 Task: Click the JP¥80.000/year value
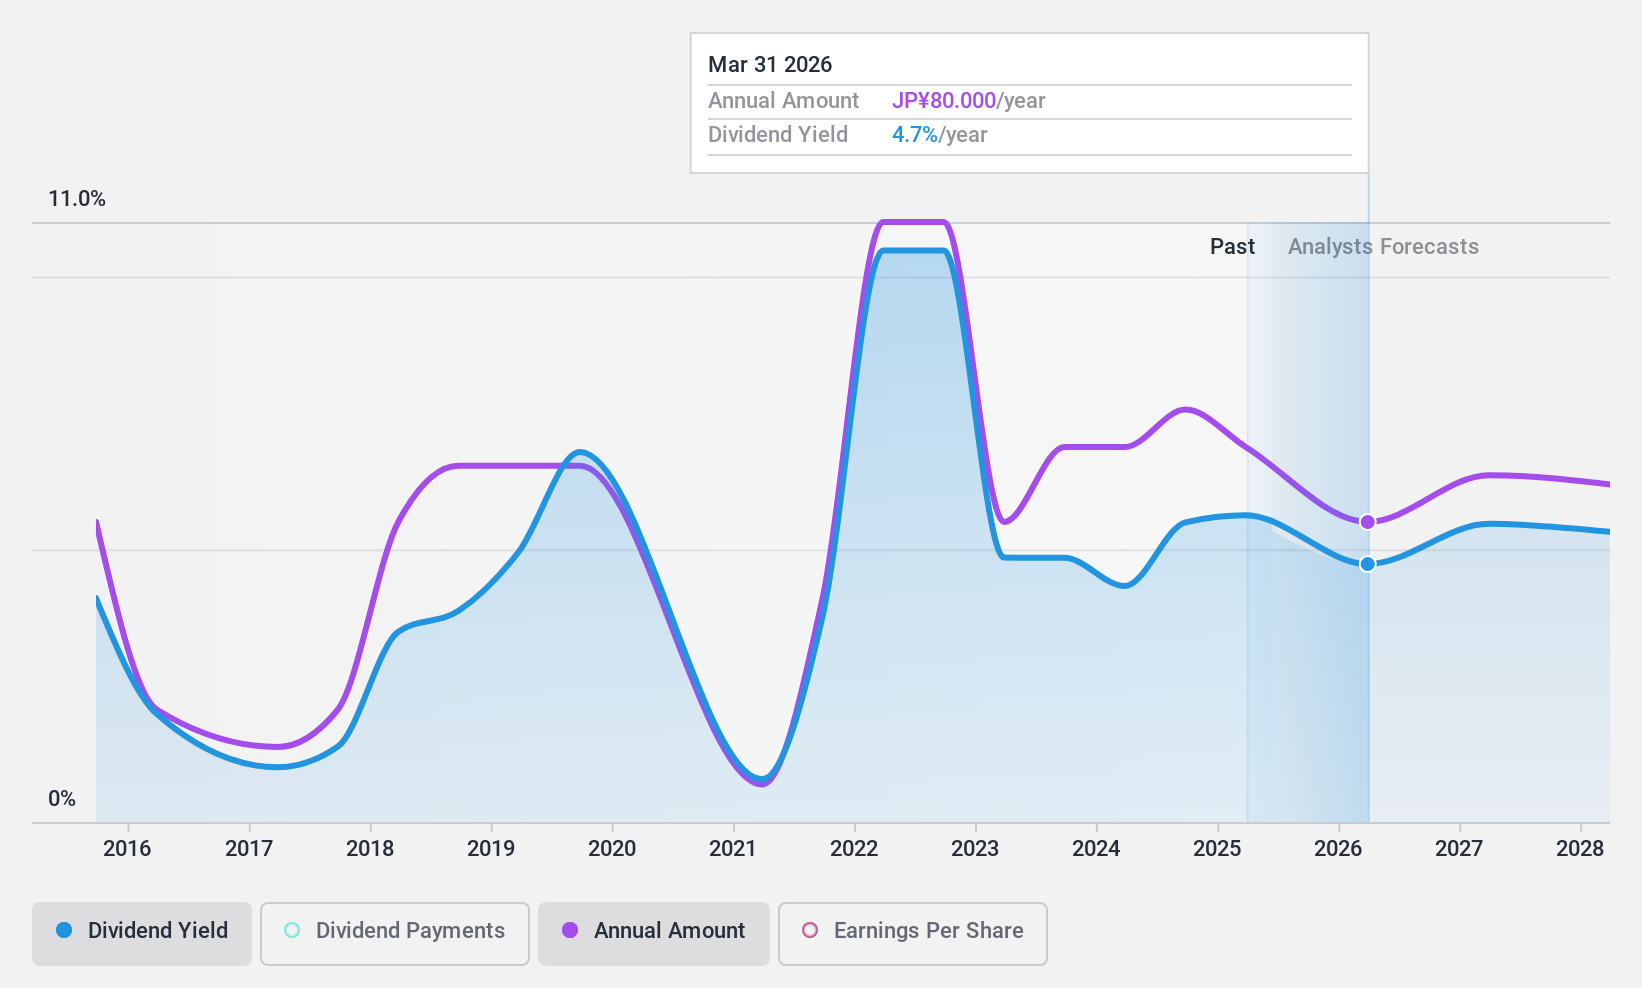tap(968, 101)
